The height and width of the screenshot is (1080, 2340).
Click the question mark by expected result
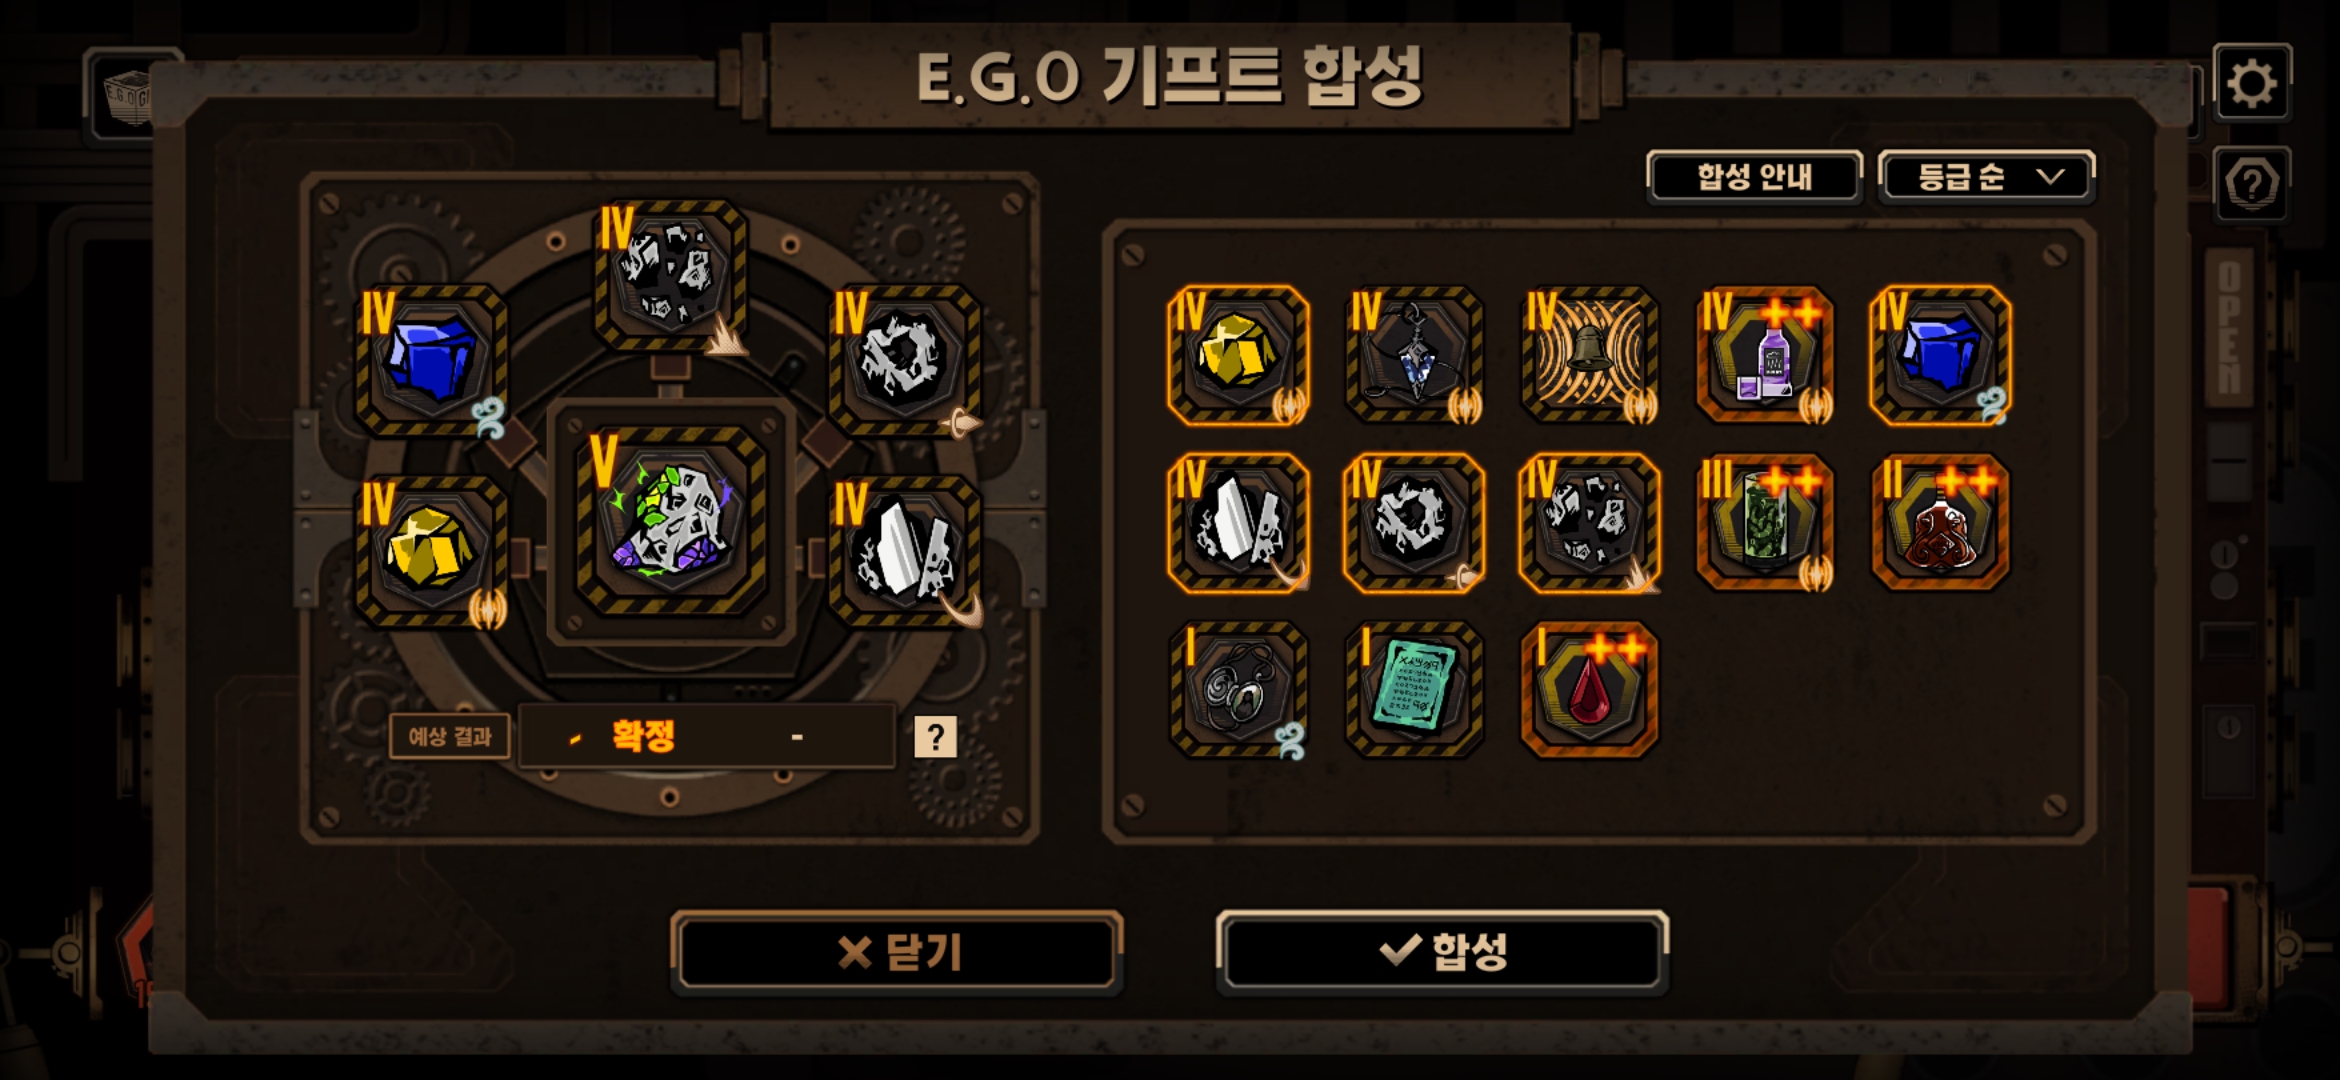click(936, 737)
